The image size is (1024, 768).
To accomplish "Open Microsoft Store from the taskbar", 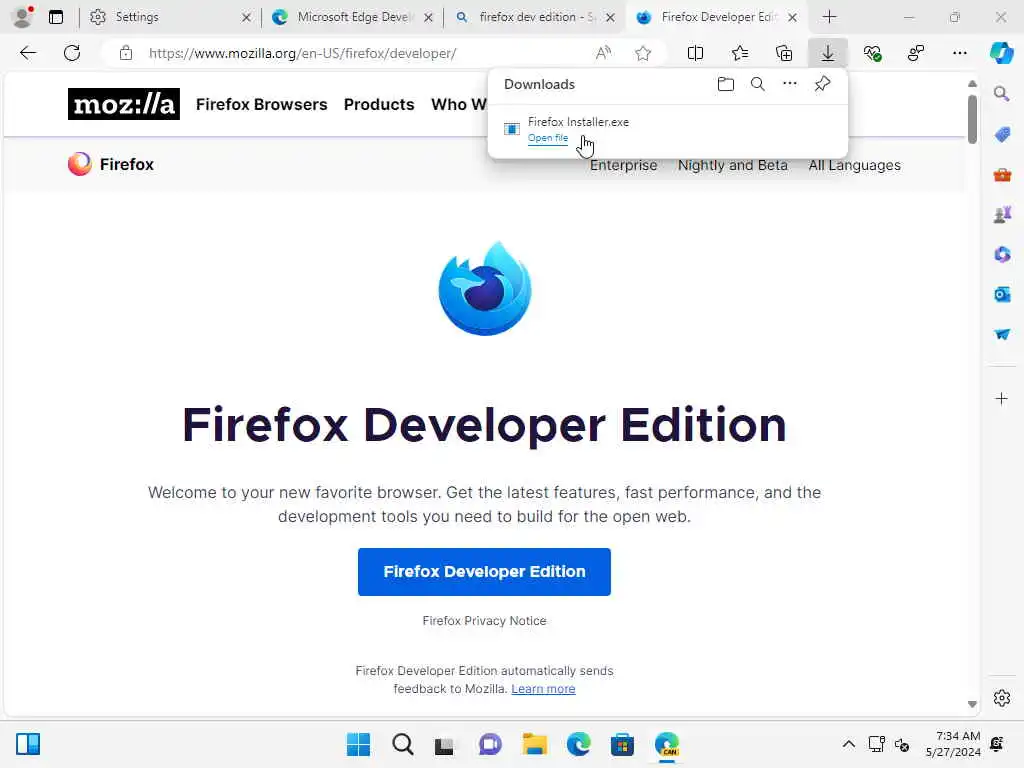I will (x=622, y=744).
